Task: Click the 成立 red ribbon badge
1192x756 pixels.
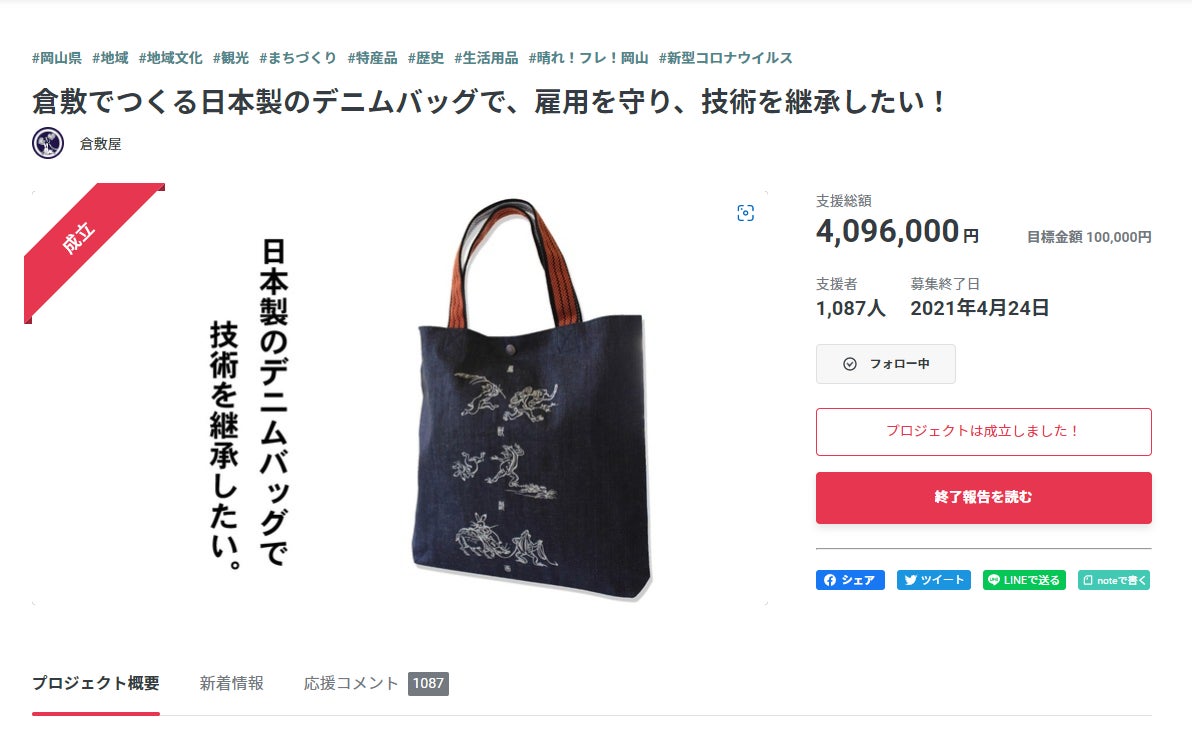Action: pyautogui.click(x=84, y=243)
